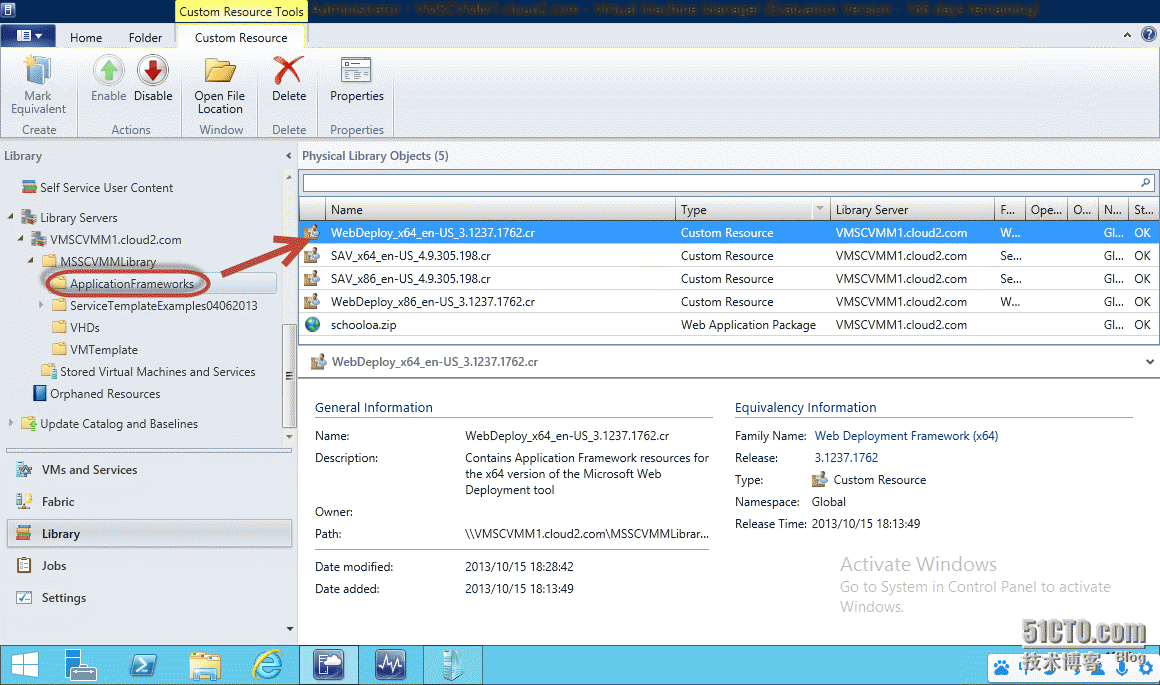Open the VMs and Services workspace
The image size is (1160, 685).
[x=149, y=470]
